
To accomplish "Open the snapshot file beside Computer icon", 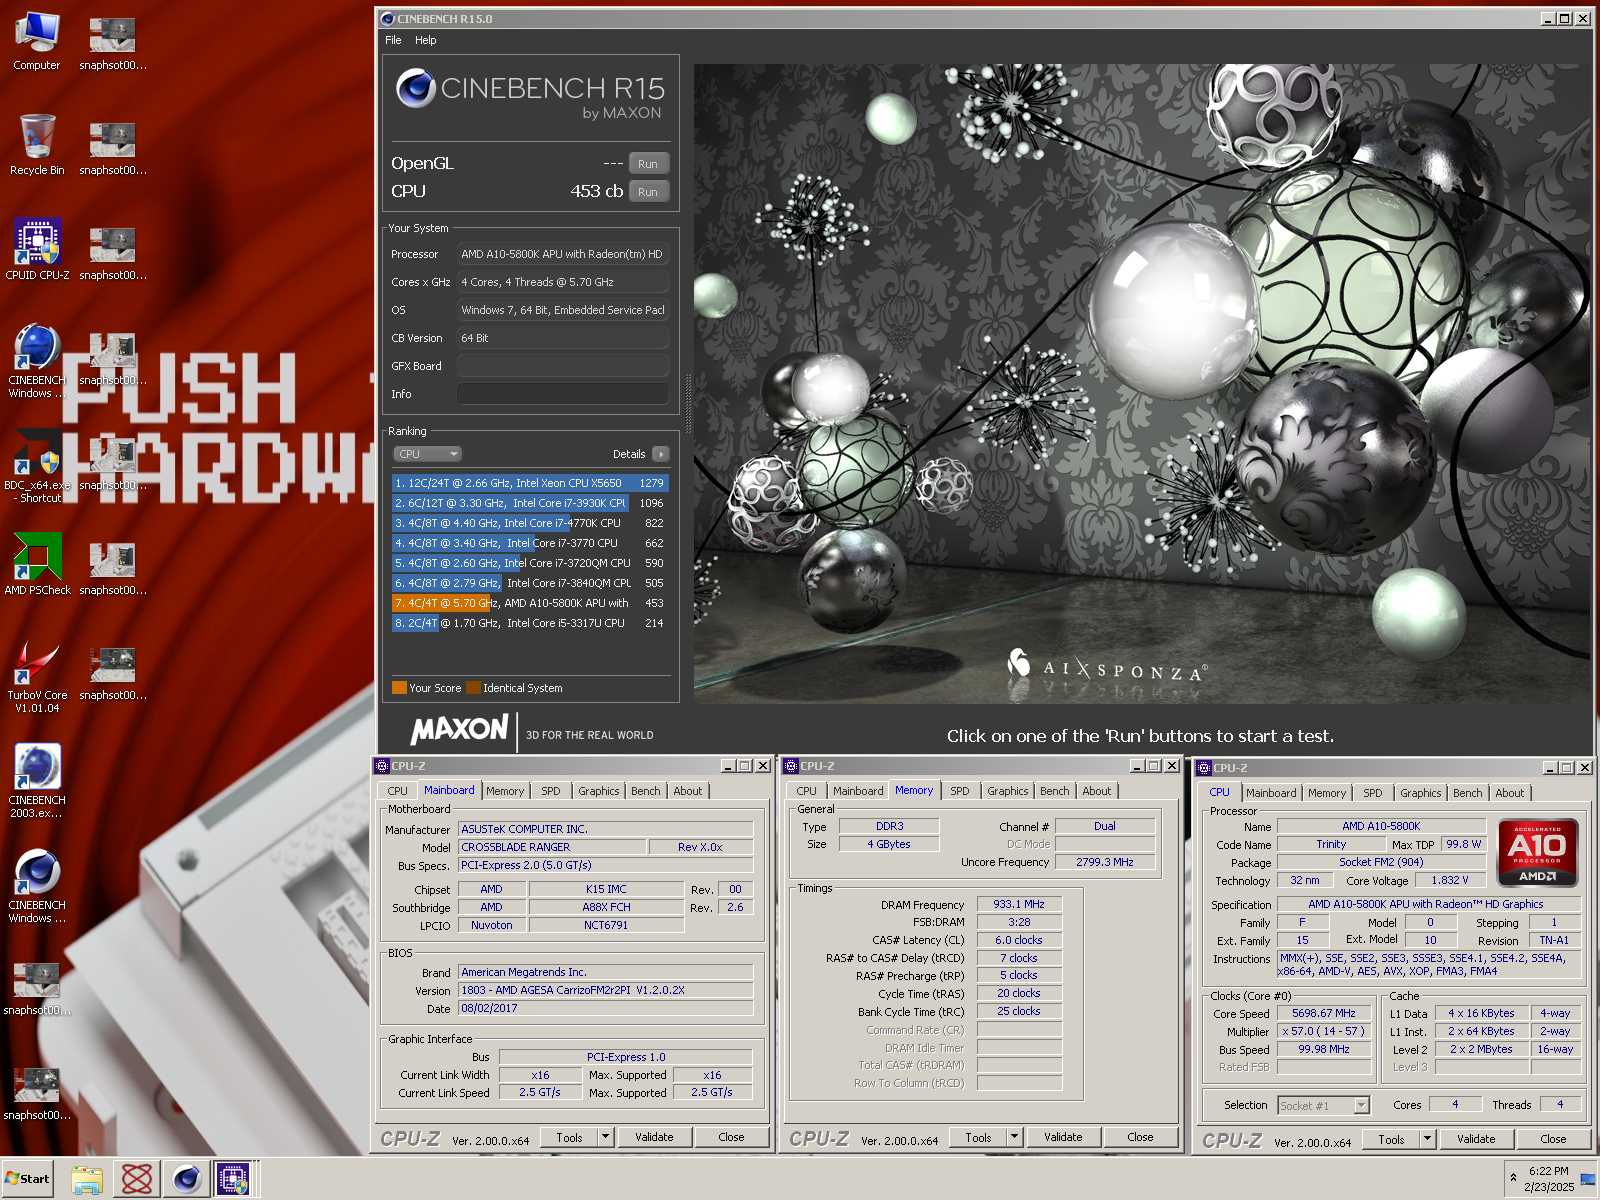I will point(112,41).
